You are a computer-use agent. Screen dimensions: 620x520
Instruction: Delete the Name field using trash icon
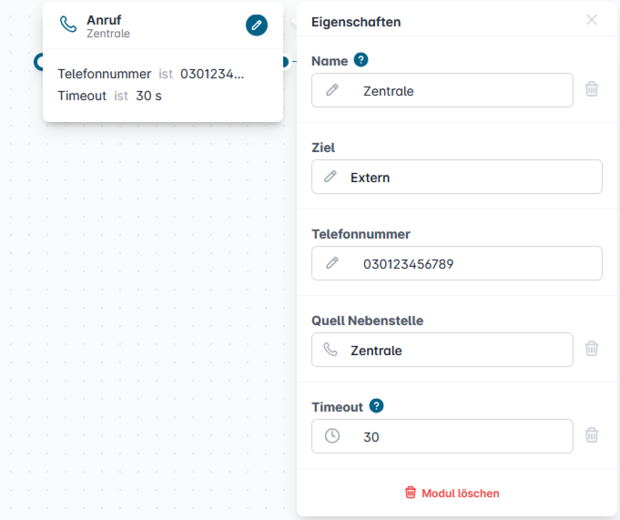[592, 90]
